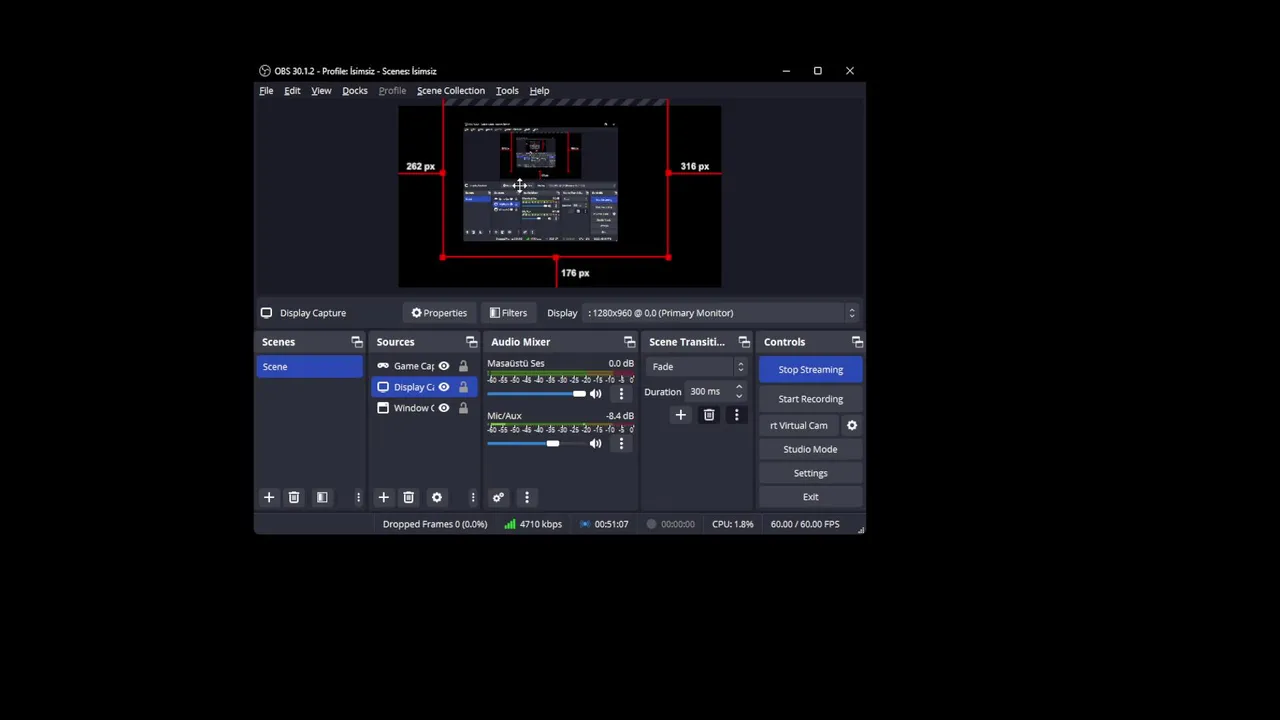The image size is (1280, 720).
Task: Remove scene transition with trash icon
Action: pos(709,415)
